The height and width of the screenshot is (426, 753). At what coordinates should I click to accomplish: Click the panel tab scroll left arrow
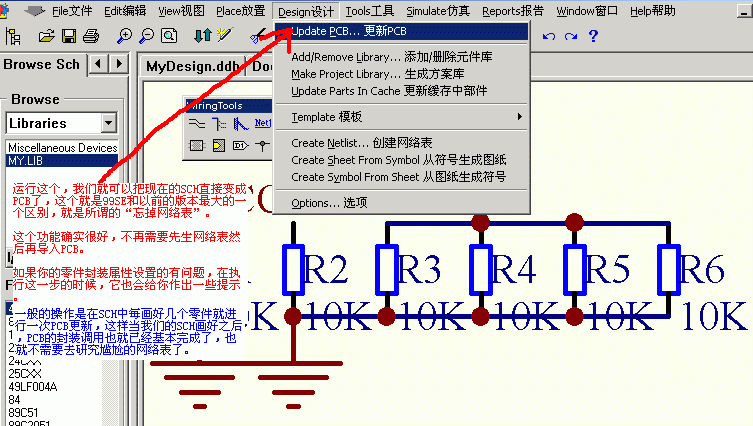coord(98,63)
